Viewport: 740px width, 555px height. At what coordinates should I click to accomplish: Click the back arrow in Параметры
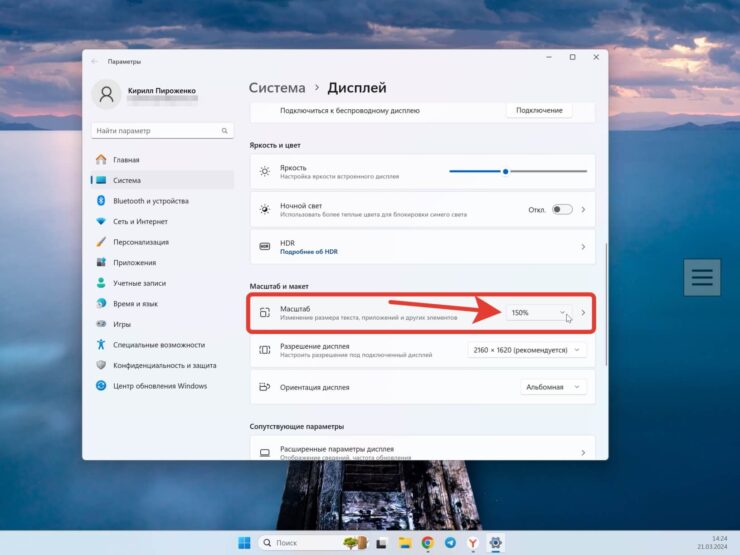96,61
